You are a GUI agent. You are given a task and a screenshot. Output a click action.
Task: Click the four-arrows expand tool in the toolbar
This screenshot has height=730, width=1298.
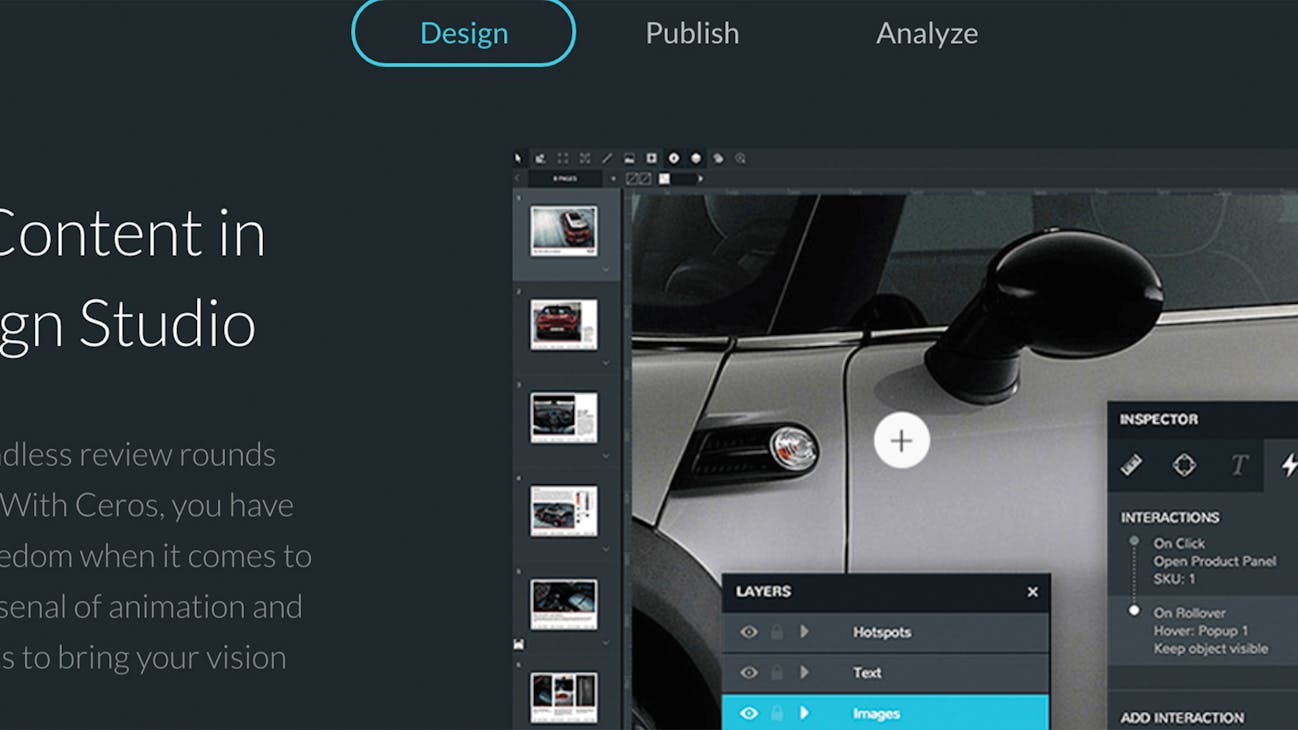pos(585,158)
